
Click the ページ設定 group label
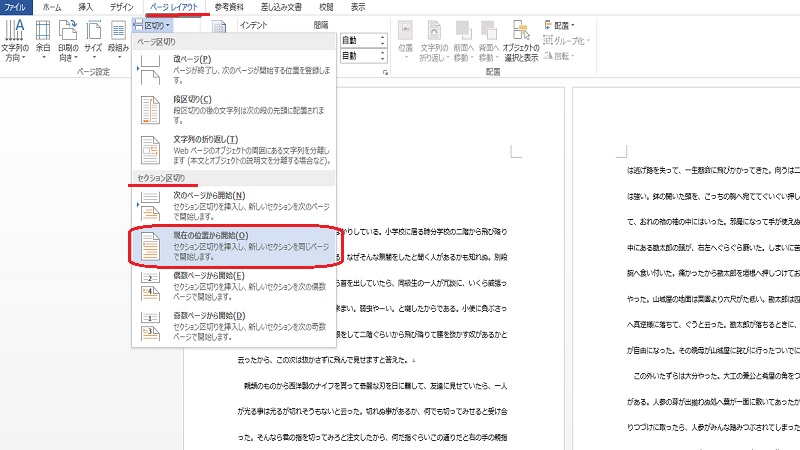93,72
